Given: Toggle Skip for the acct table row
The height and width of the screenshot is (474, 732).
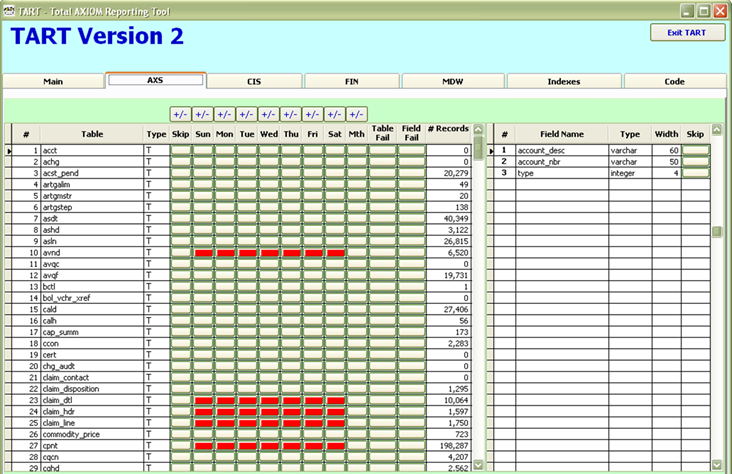Looking at the screenshot, I should [181, 150].
